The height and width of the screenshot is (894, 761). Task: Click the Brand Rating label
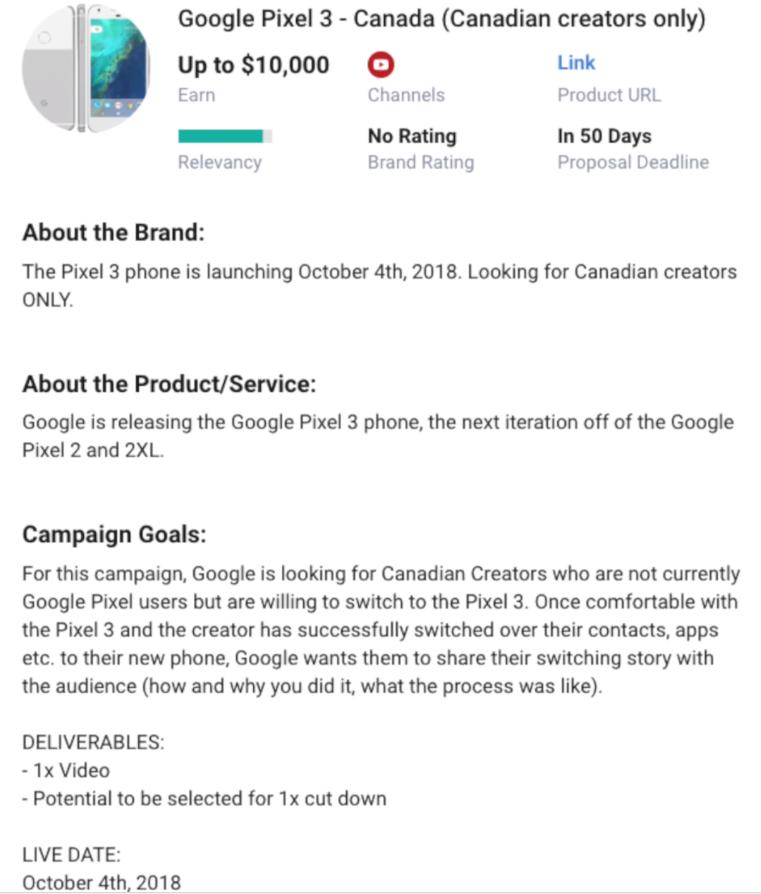(x=421, y=162)
